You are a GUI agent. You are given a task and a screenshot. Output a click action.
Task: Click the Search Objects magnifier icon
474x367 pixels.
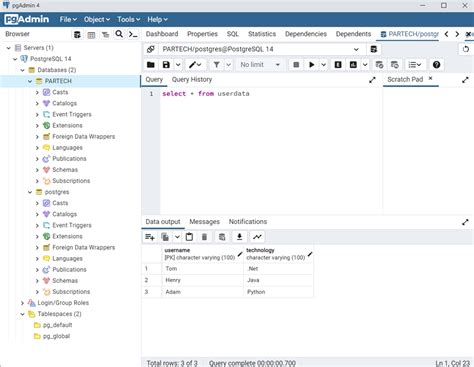119,34
